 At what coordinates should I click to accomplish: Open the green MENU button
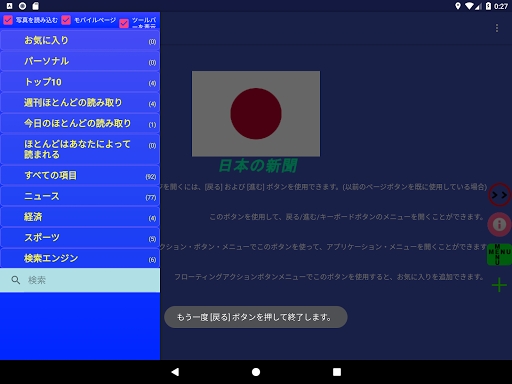(499, 254)
